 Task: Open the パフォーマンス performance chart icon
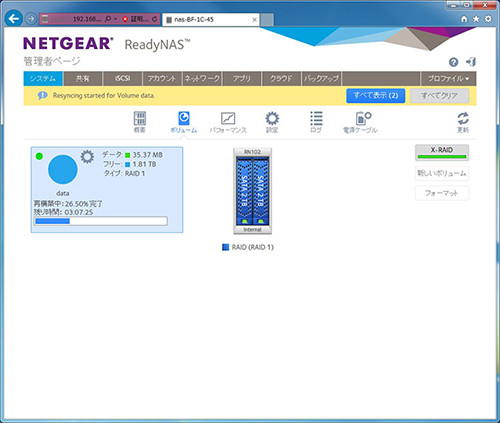point(228,122)
